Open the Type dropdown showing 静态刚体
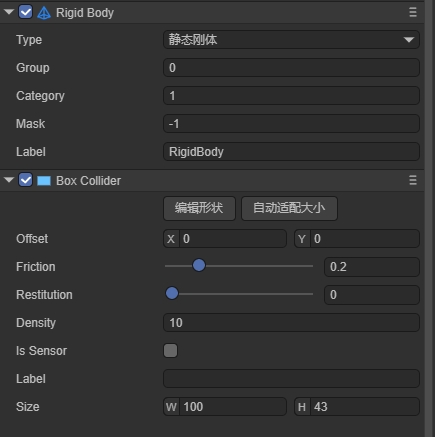435x437 pixels. tap(291, 40)
